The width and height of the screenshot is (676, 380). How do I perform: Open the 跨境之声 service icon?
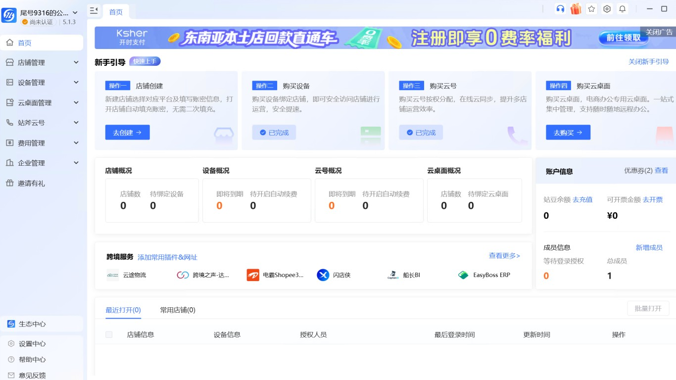coord(183,275)
